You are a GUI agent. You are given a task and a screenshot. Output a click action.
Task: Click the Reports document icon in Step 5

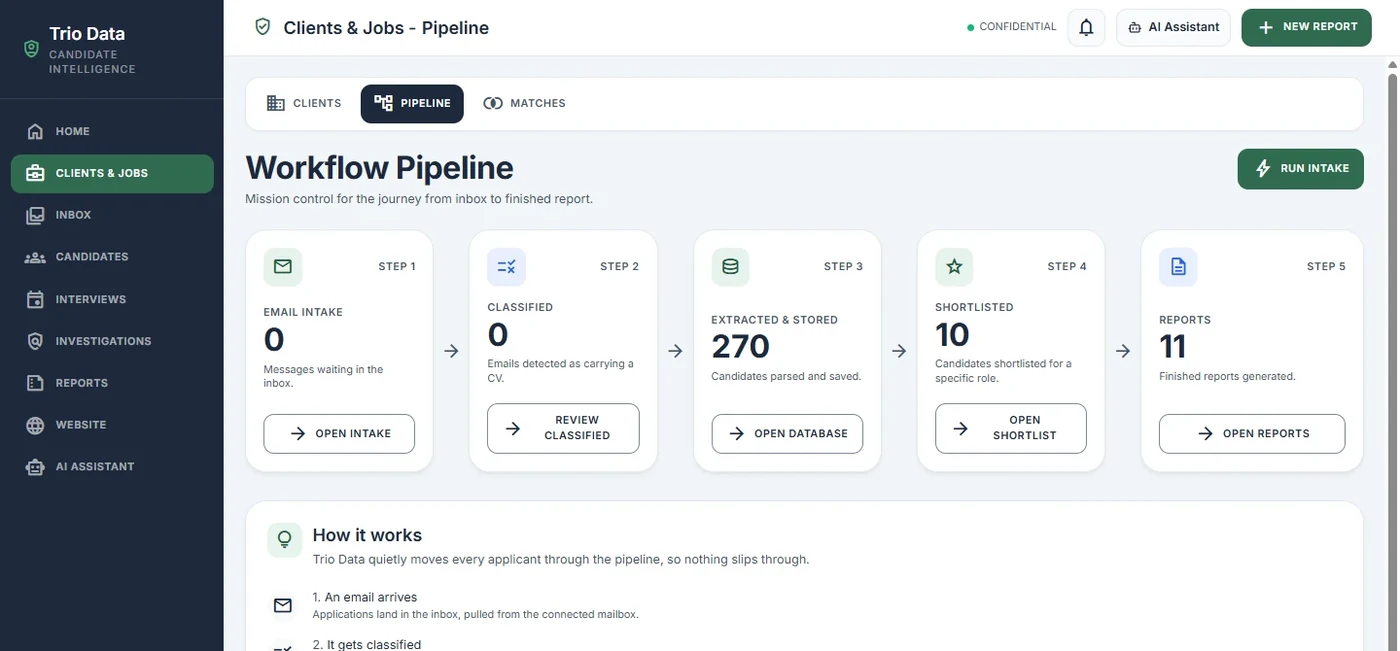[1178, 266]
